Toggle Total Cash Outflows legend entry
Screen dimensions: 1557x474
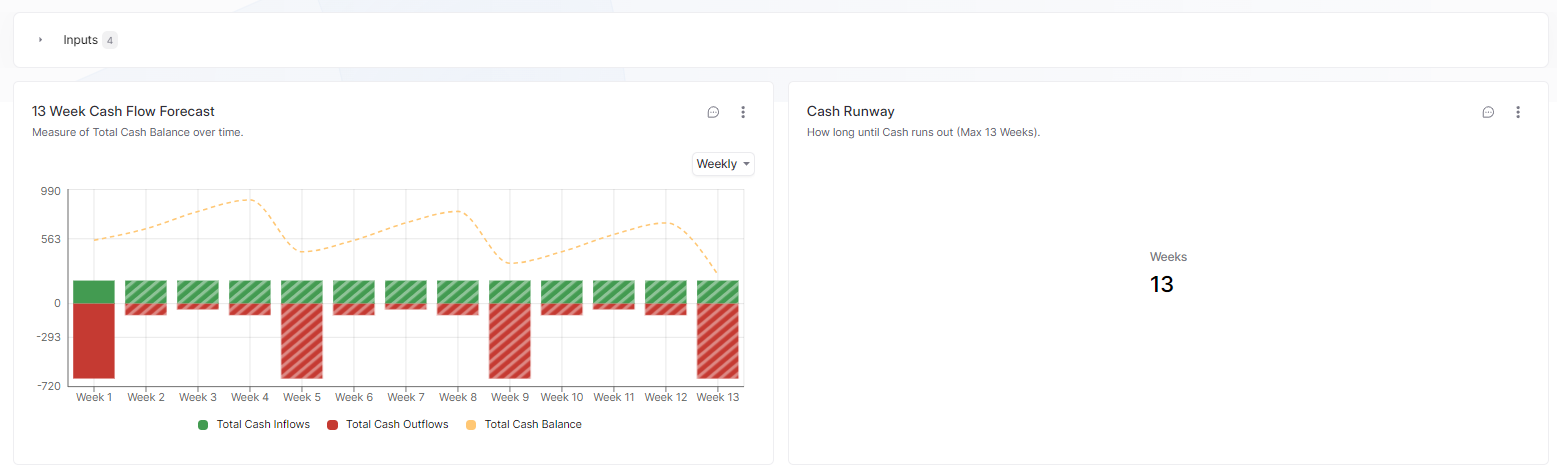click(x=388, y=424)
